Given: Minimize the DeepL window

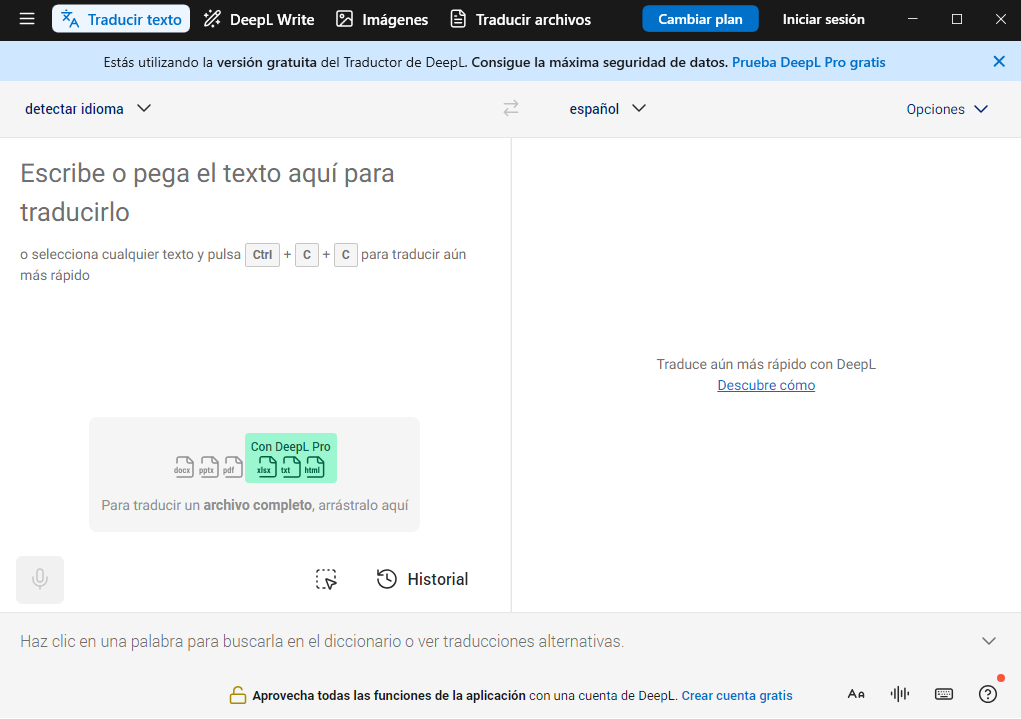Looking at the screenshot, I should (913, 19).
